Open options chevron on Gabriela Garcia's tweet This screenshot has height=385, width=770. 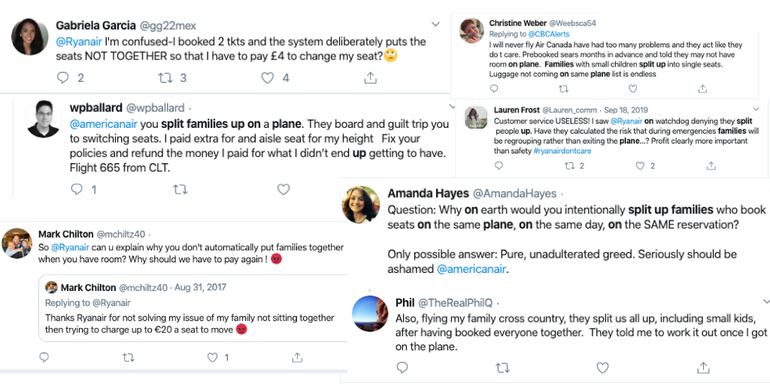pyautogui.click(x=435, y=24)
